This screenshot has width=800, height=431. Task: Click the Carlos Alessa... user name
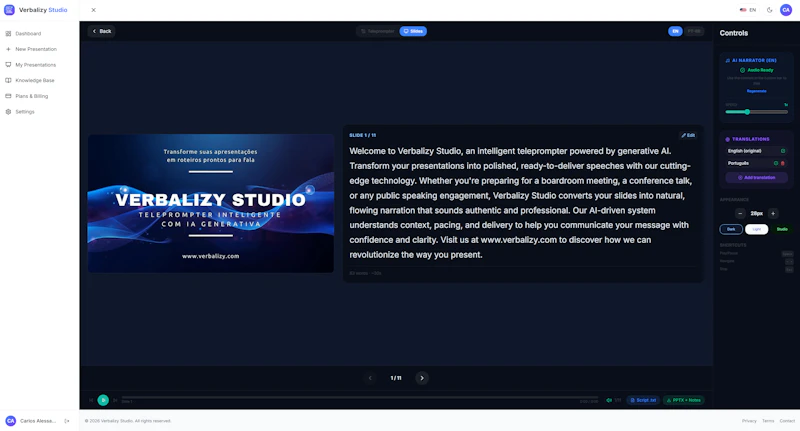pos(38,421)
